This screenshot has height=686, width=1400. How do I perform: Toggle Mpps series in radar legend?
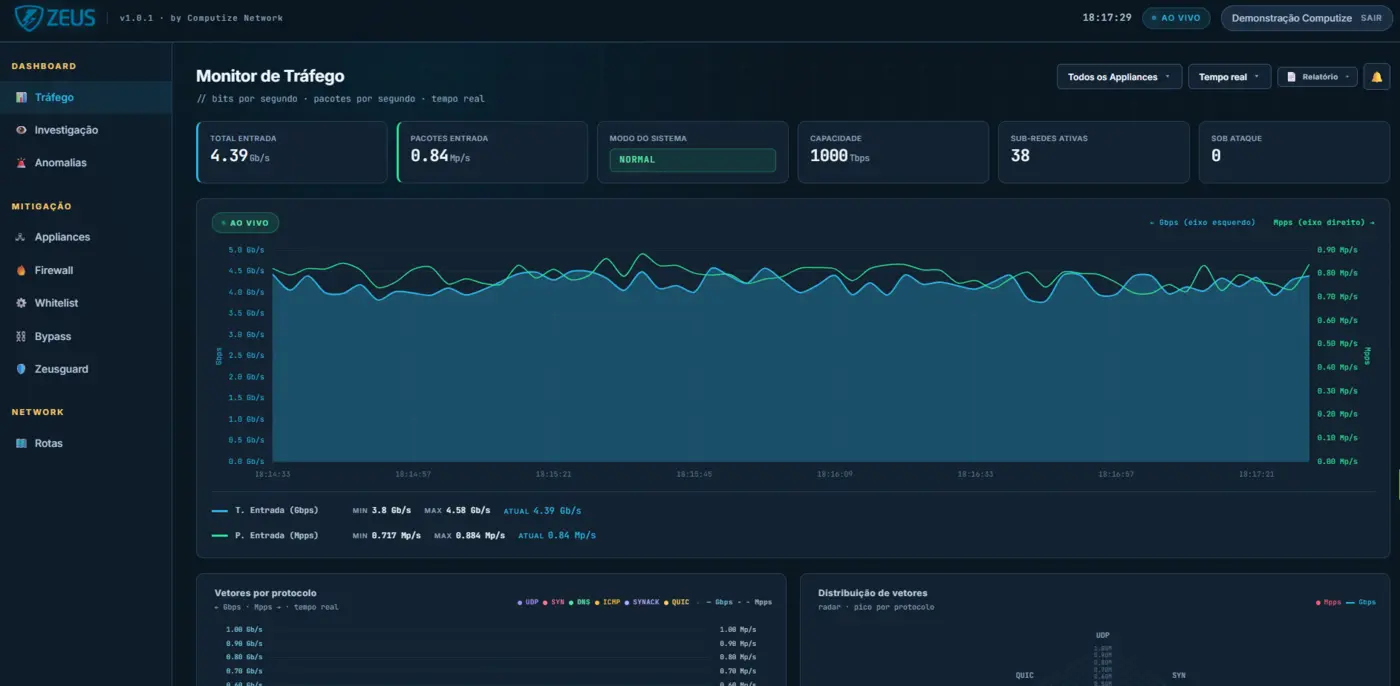point(1329,603)
